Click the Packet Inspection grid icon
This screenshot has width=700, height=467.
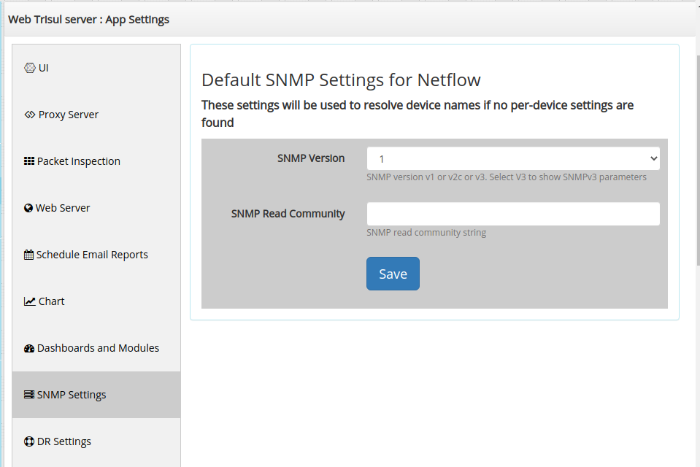(x=29, y=161)
